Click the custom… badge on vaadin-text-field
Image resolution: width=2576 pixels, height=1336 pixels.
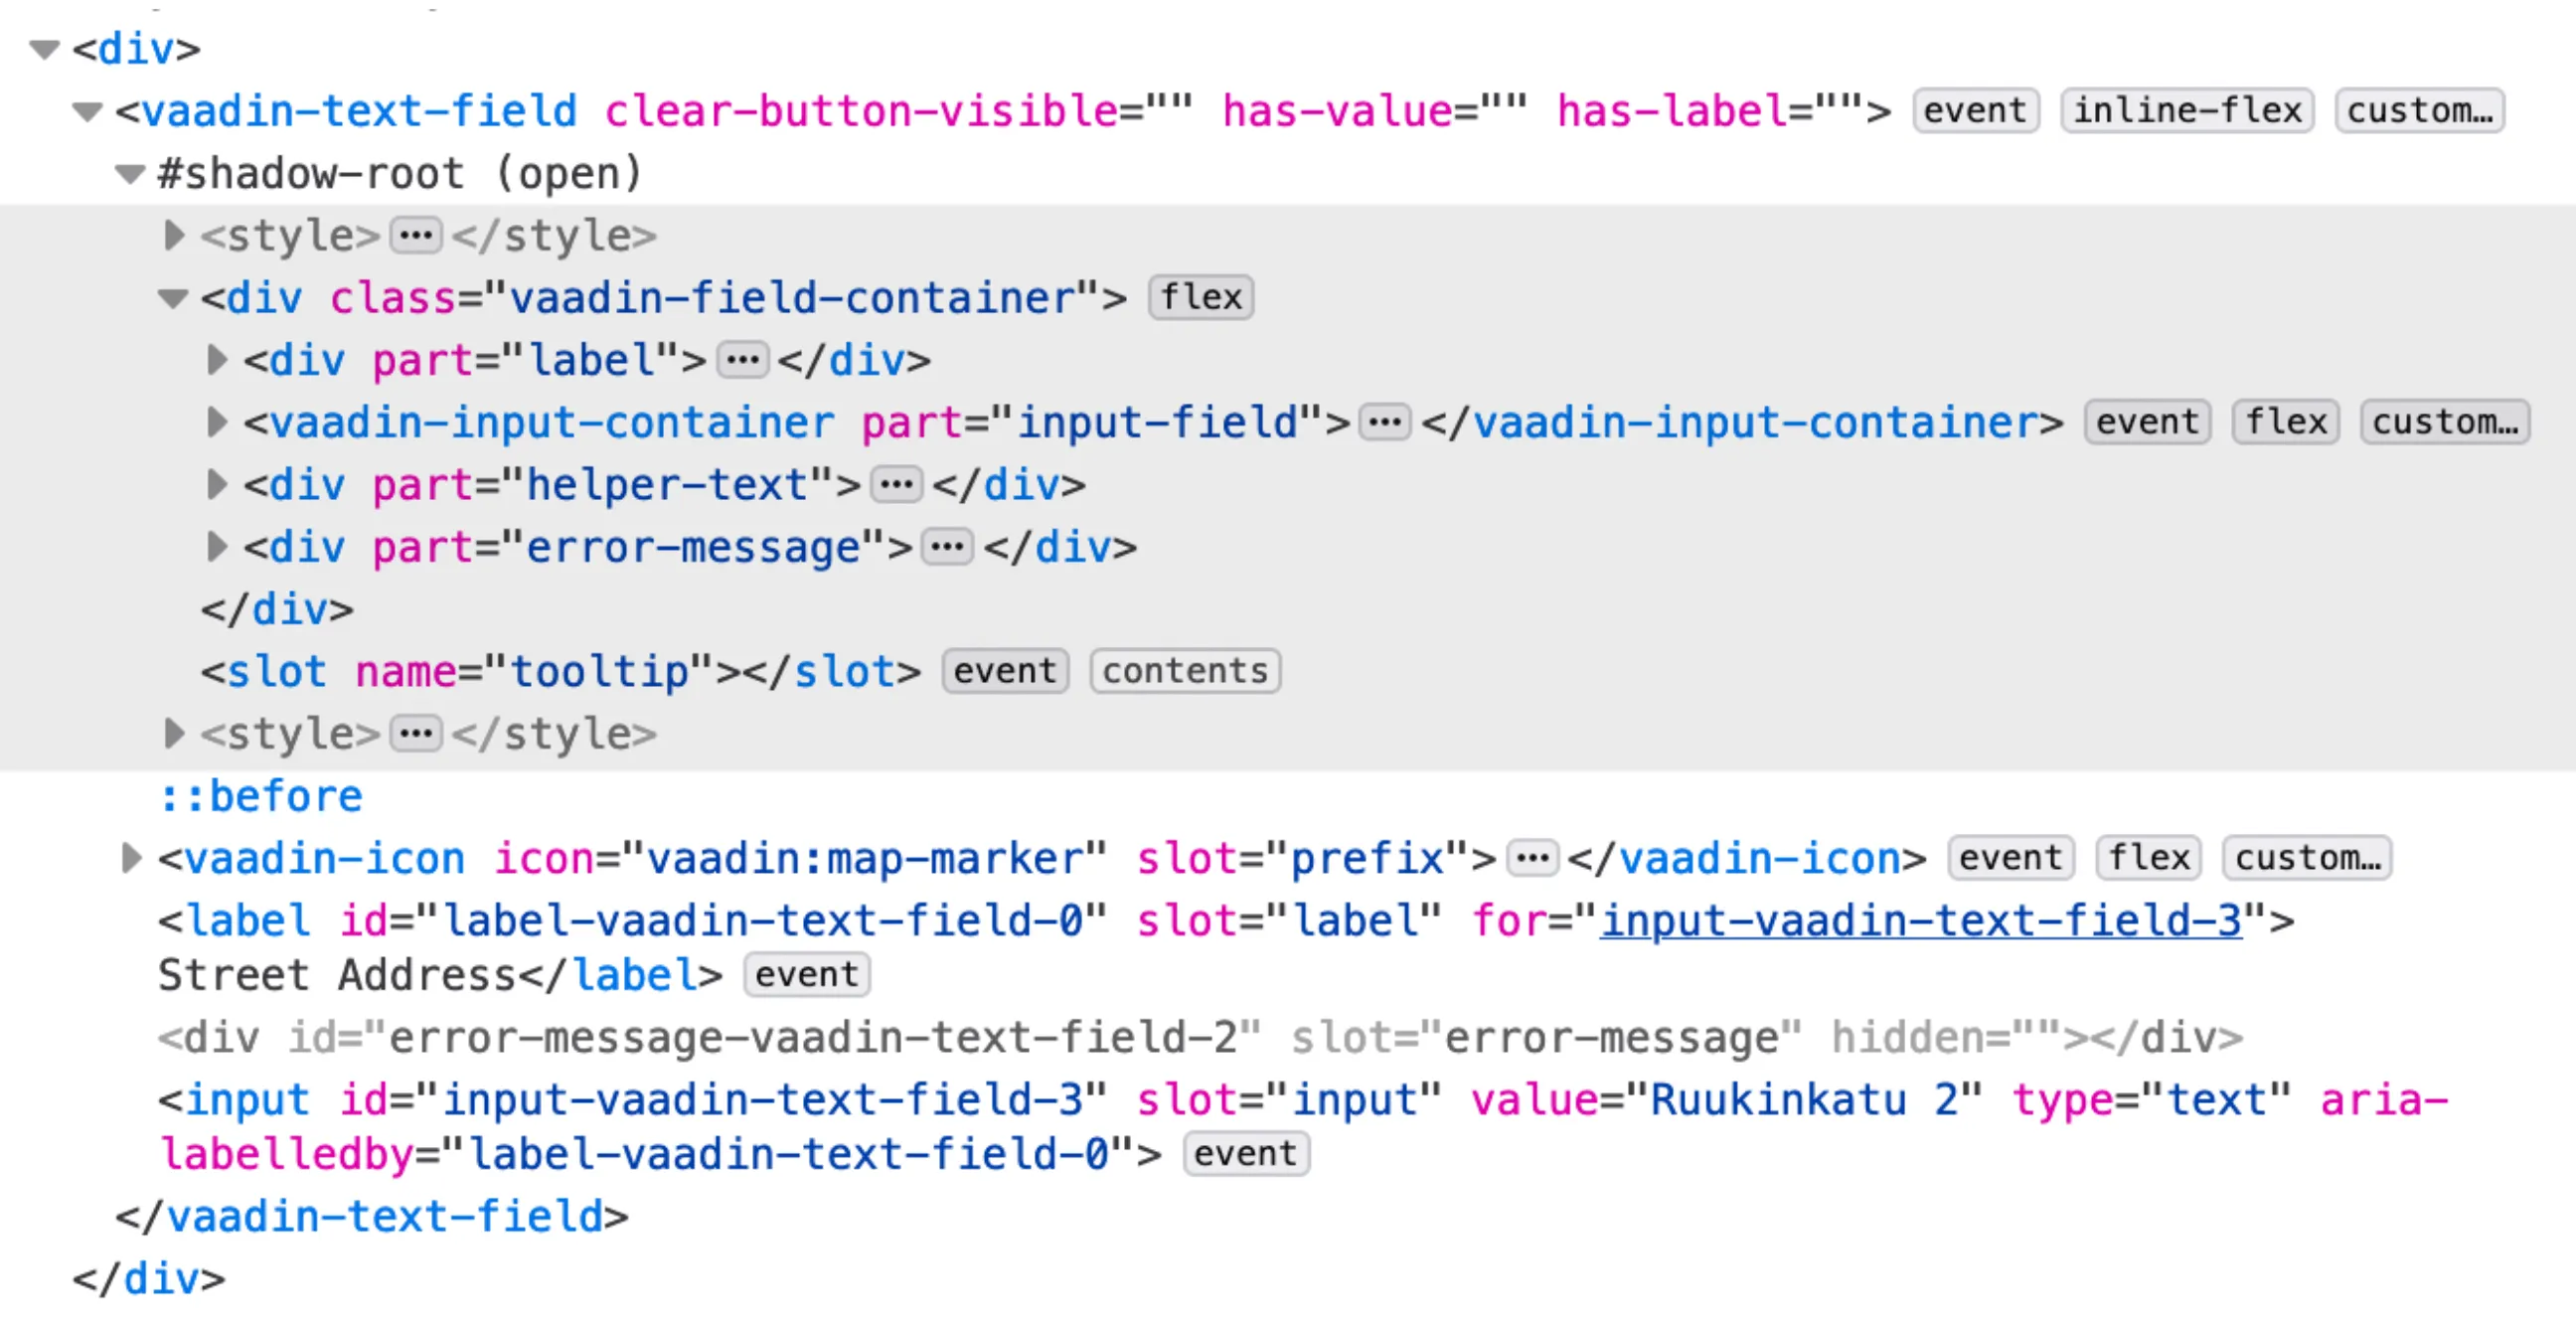2420,110
